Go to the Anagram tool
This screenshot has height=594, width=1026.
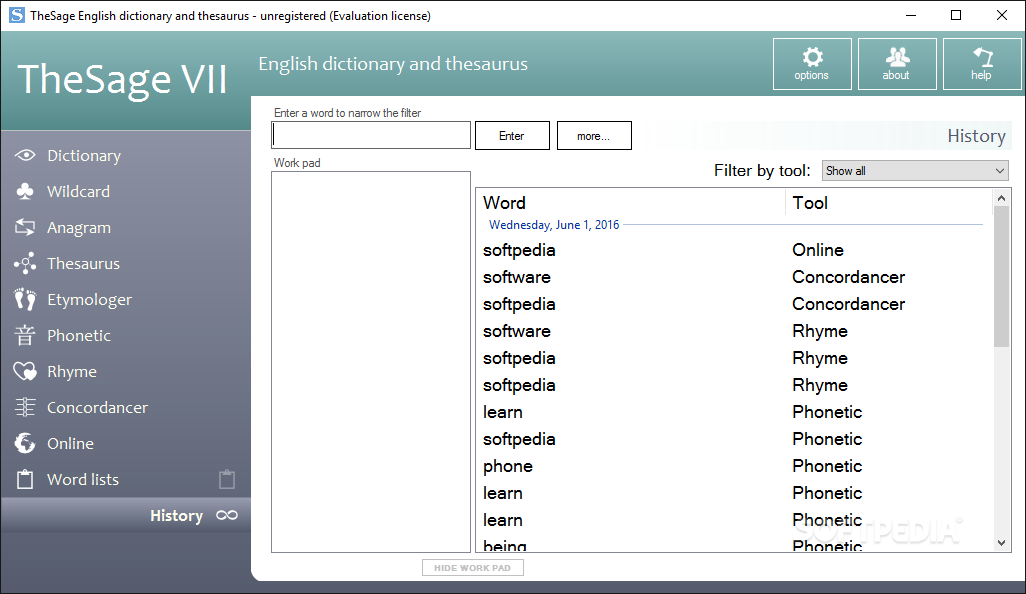click(x=79, y=228)
